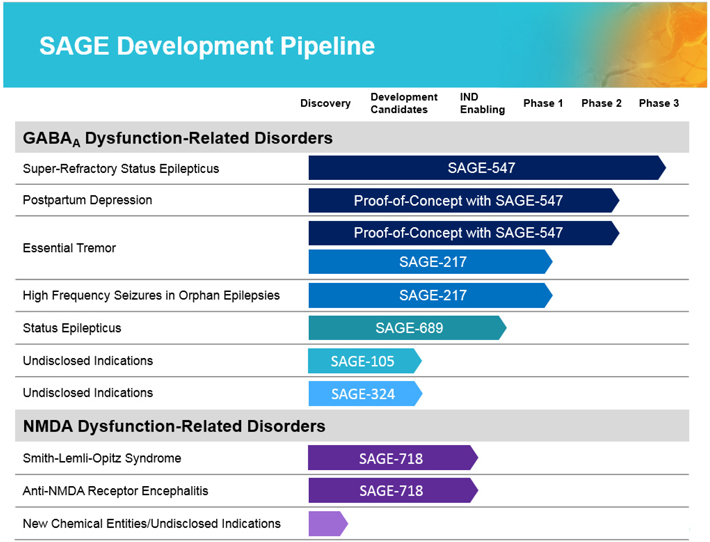Image resolution: width=710 pixels, height=542 pixels.
Task: Select the Essential Tremor row label
Action: (69, 248)
